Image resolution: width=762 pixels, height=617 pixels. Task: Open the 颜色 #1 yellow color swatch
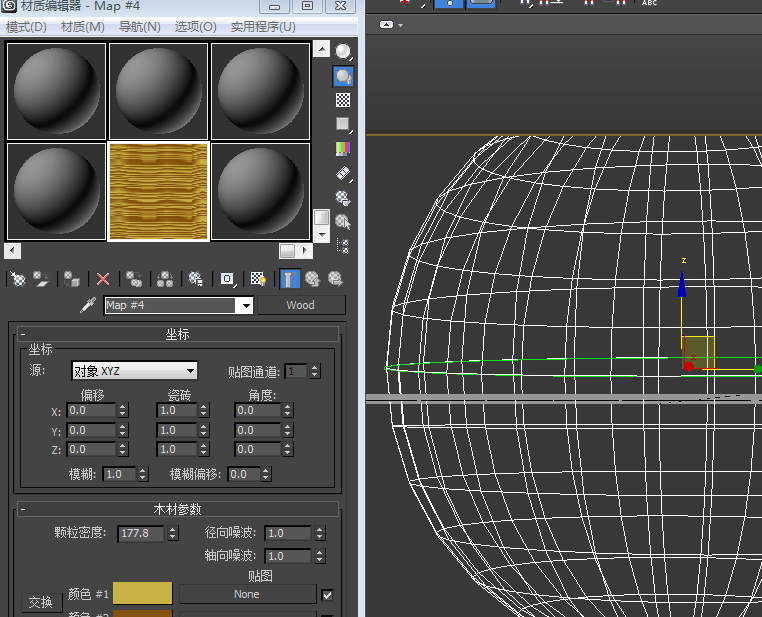tap(142, 594)
